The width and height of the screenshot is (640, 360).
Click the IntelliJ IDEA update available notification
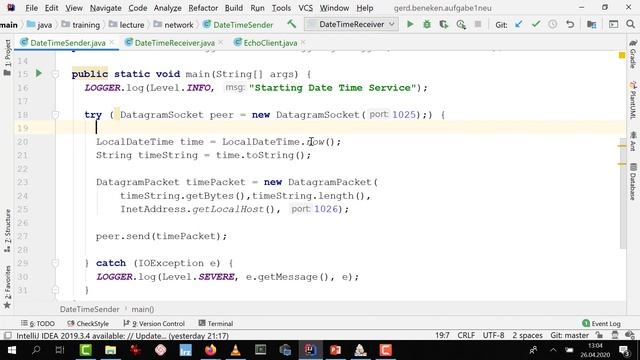[122, 336]
